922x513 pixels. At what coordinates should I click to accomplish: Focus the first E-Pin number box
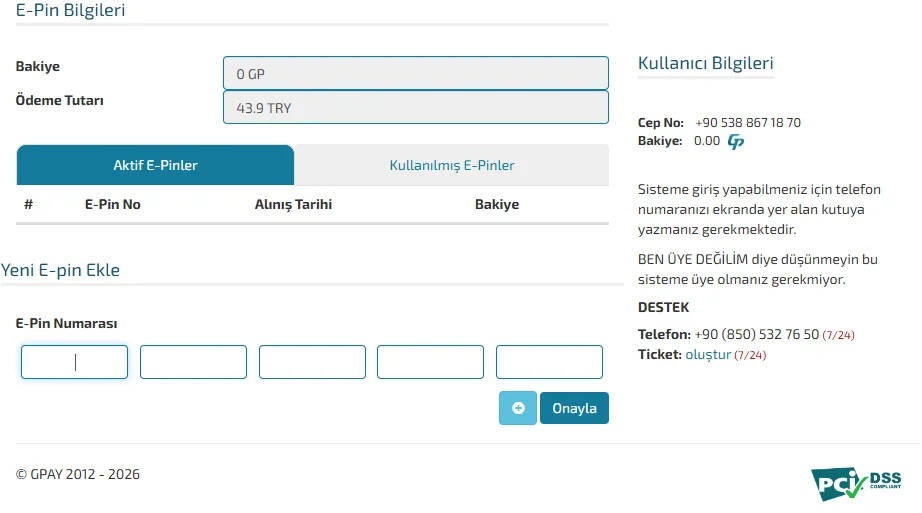(74, 362)
